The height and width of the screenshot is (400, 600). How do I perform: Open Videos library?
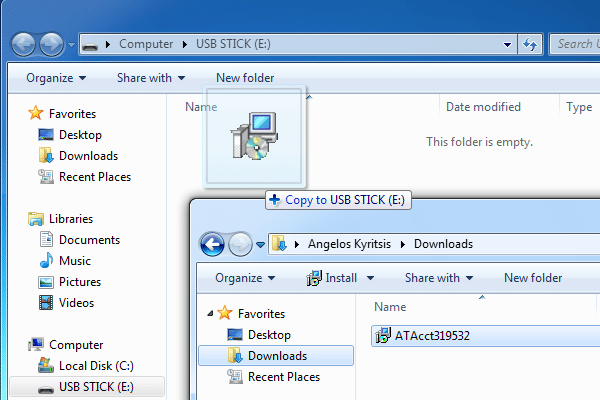tap(77, 303)
